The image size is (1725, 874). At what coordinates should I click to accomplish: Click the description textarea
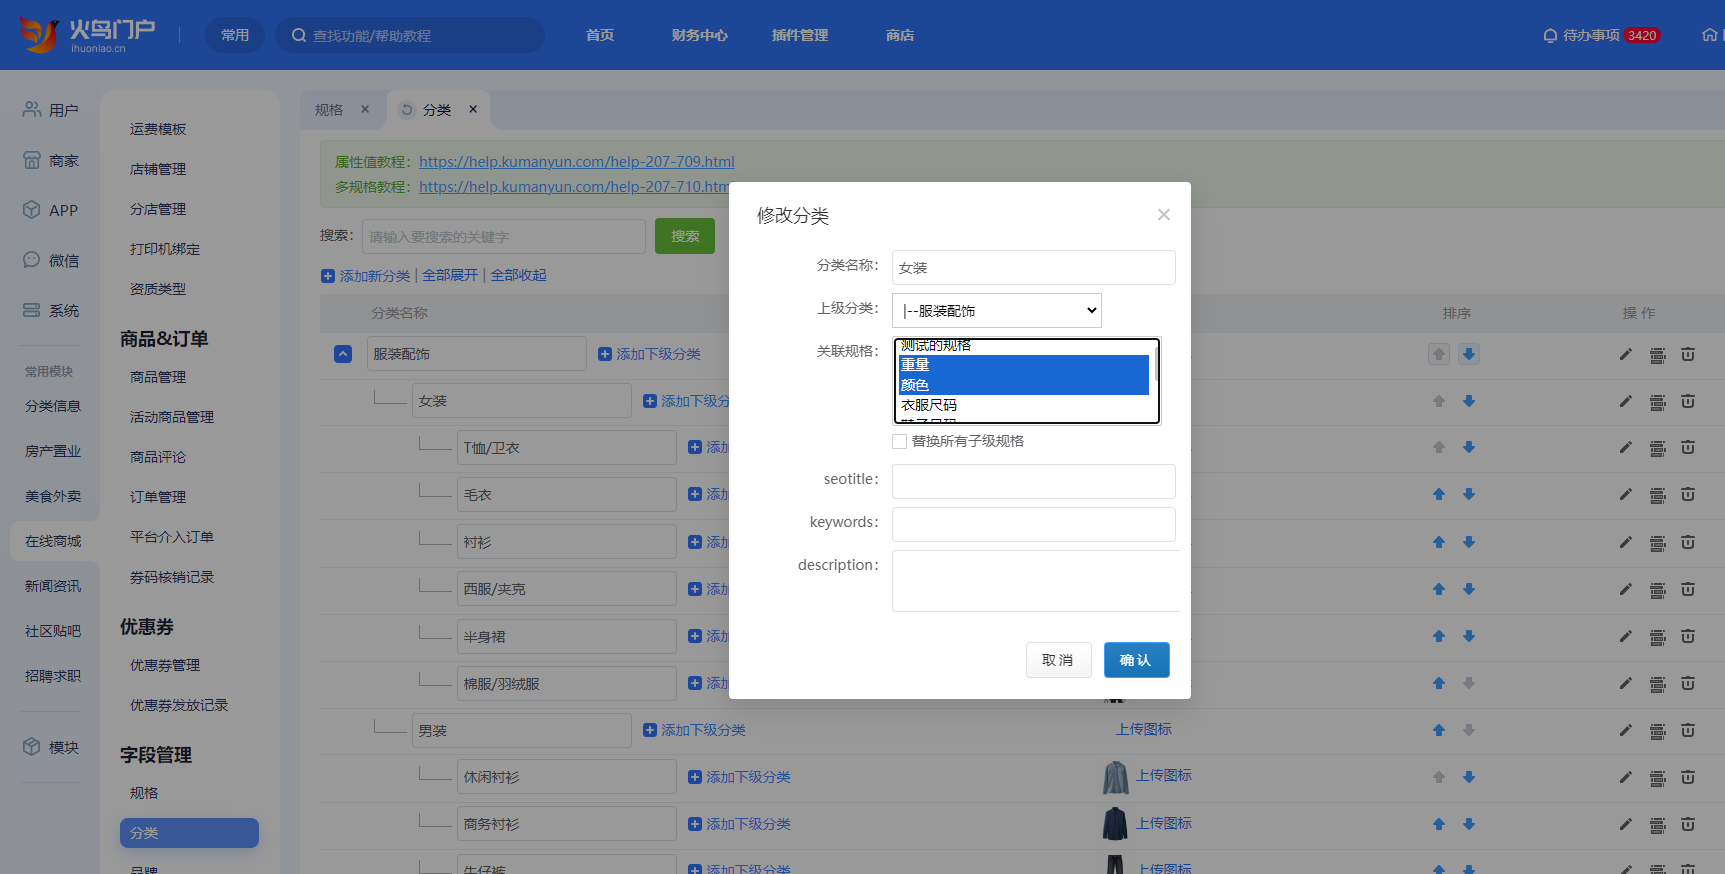1036,581
